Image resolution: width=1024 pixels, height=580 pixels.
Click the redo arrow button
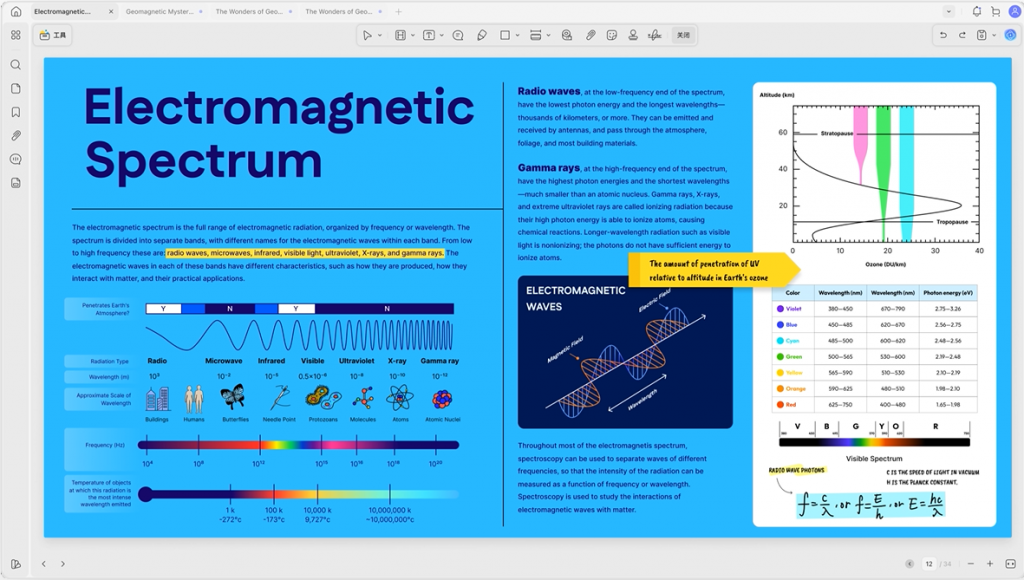click(x=962, y=35)
